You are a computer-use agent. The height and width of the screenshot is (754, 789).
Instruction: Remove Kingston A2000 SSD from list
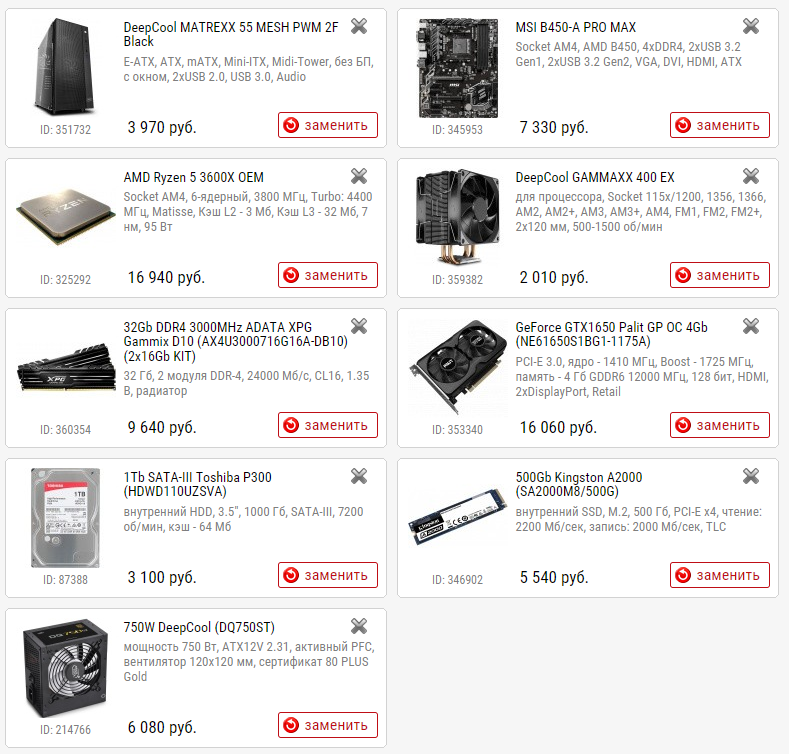pyautogui.click(x=751, y=476)
